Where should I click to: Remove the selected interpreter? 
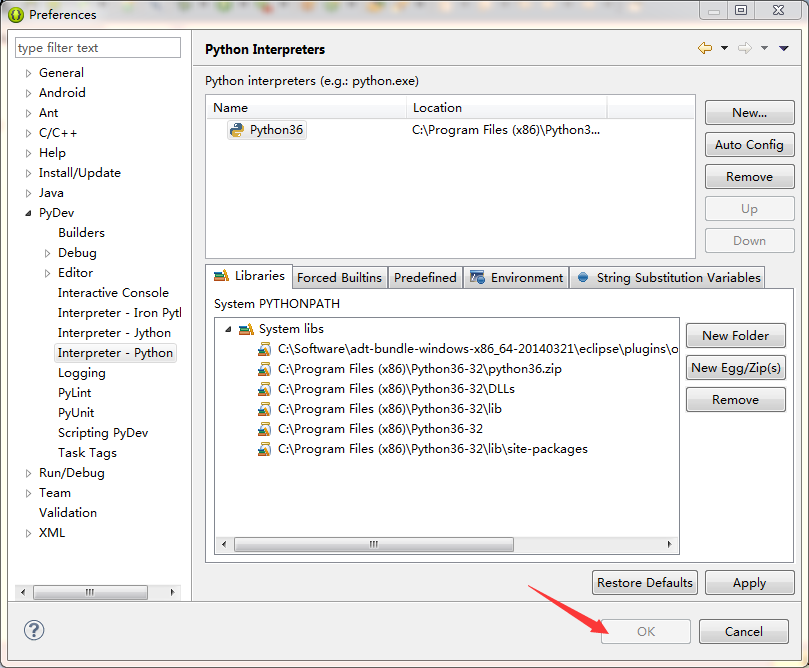[750, 177]
